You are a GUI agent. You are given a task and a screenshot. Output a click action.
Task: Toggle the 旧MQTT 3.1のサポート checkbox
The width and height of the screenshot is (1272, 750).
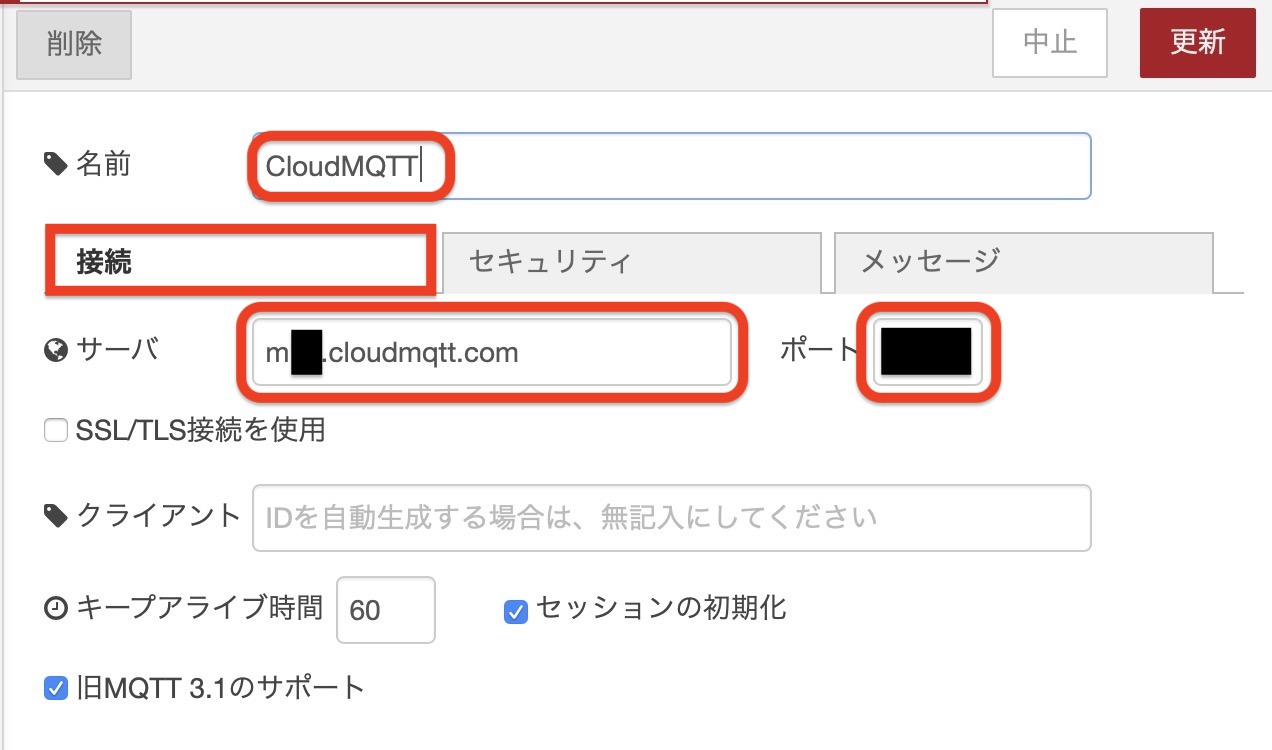56,689
